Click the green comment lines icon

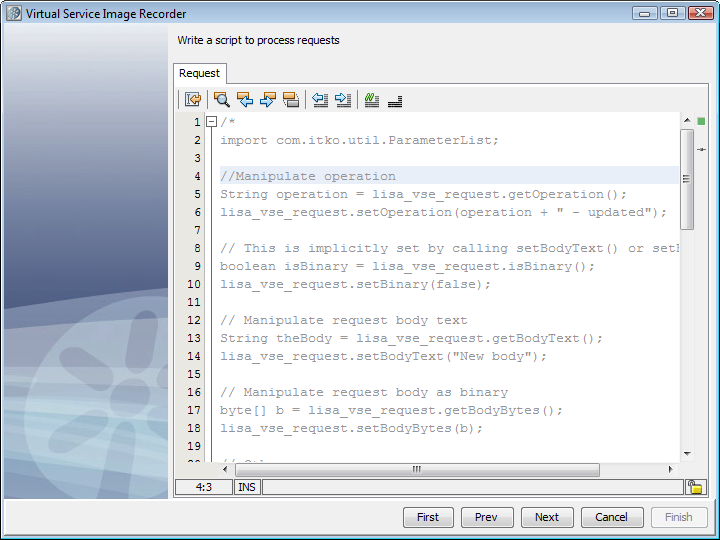click(x=371, y=99)
